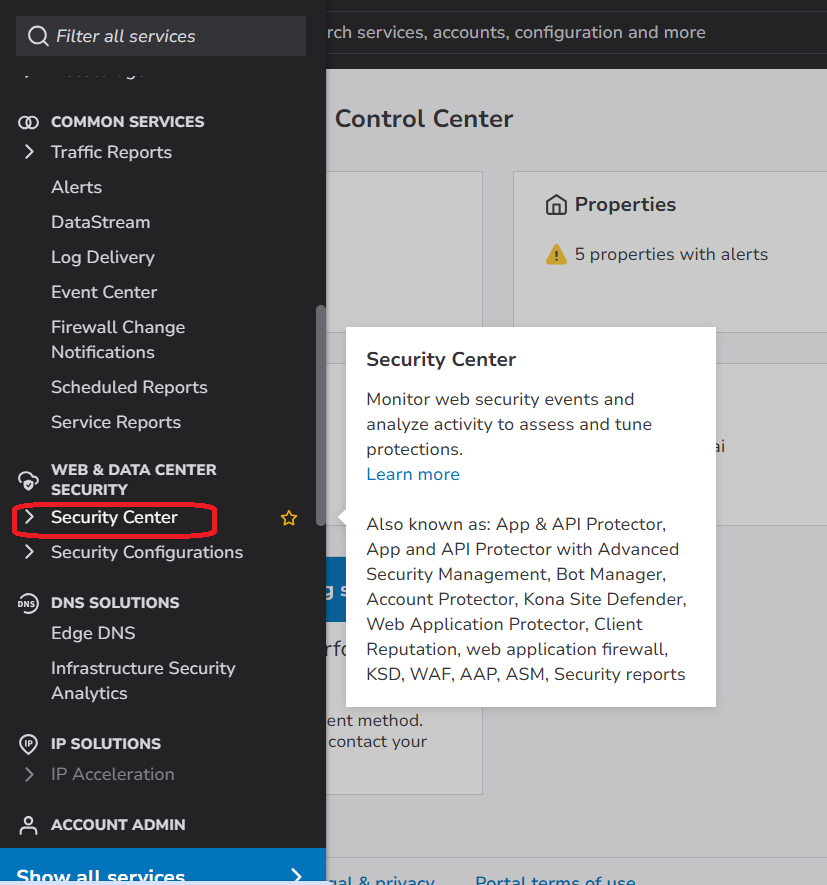The image size is (827, 885).
Task: Expand the Traffic Reports chevron
Action: 29,152
